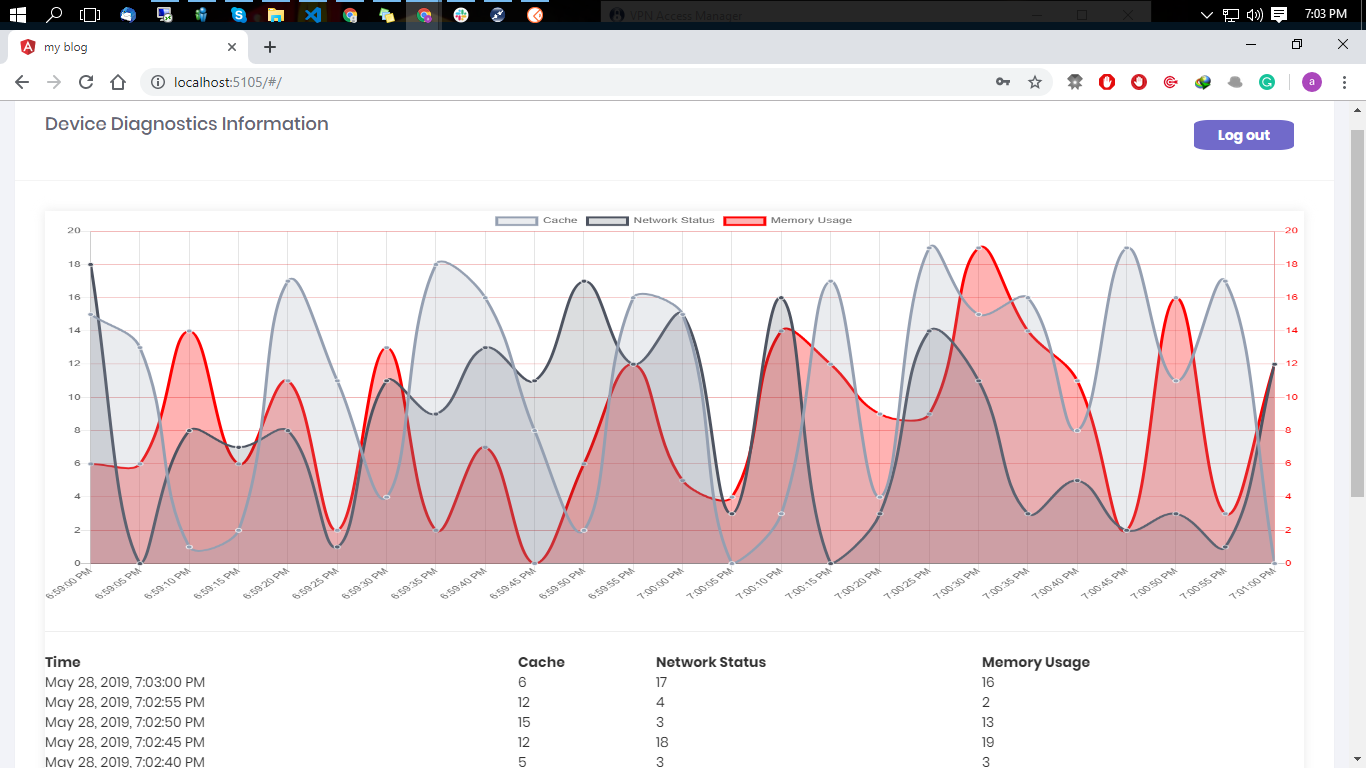Open Chrome's three-dot menu
Viewport: 1366px width, 768px height.
(1344, 82)
